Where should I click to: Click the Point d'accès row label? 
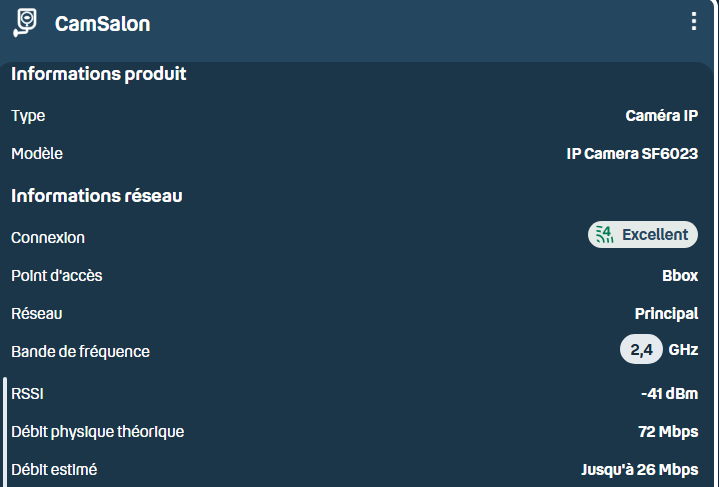pyautogui.click(x=56, y=276)
